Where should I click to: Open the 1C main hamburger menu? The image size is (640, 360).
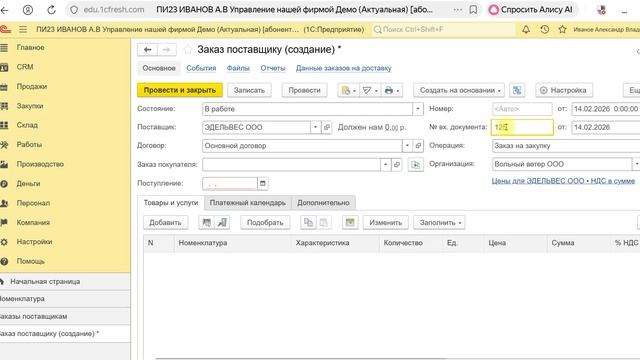pyautogui.click(x=23, y=29)
